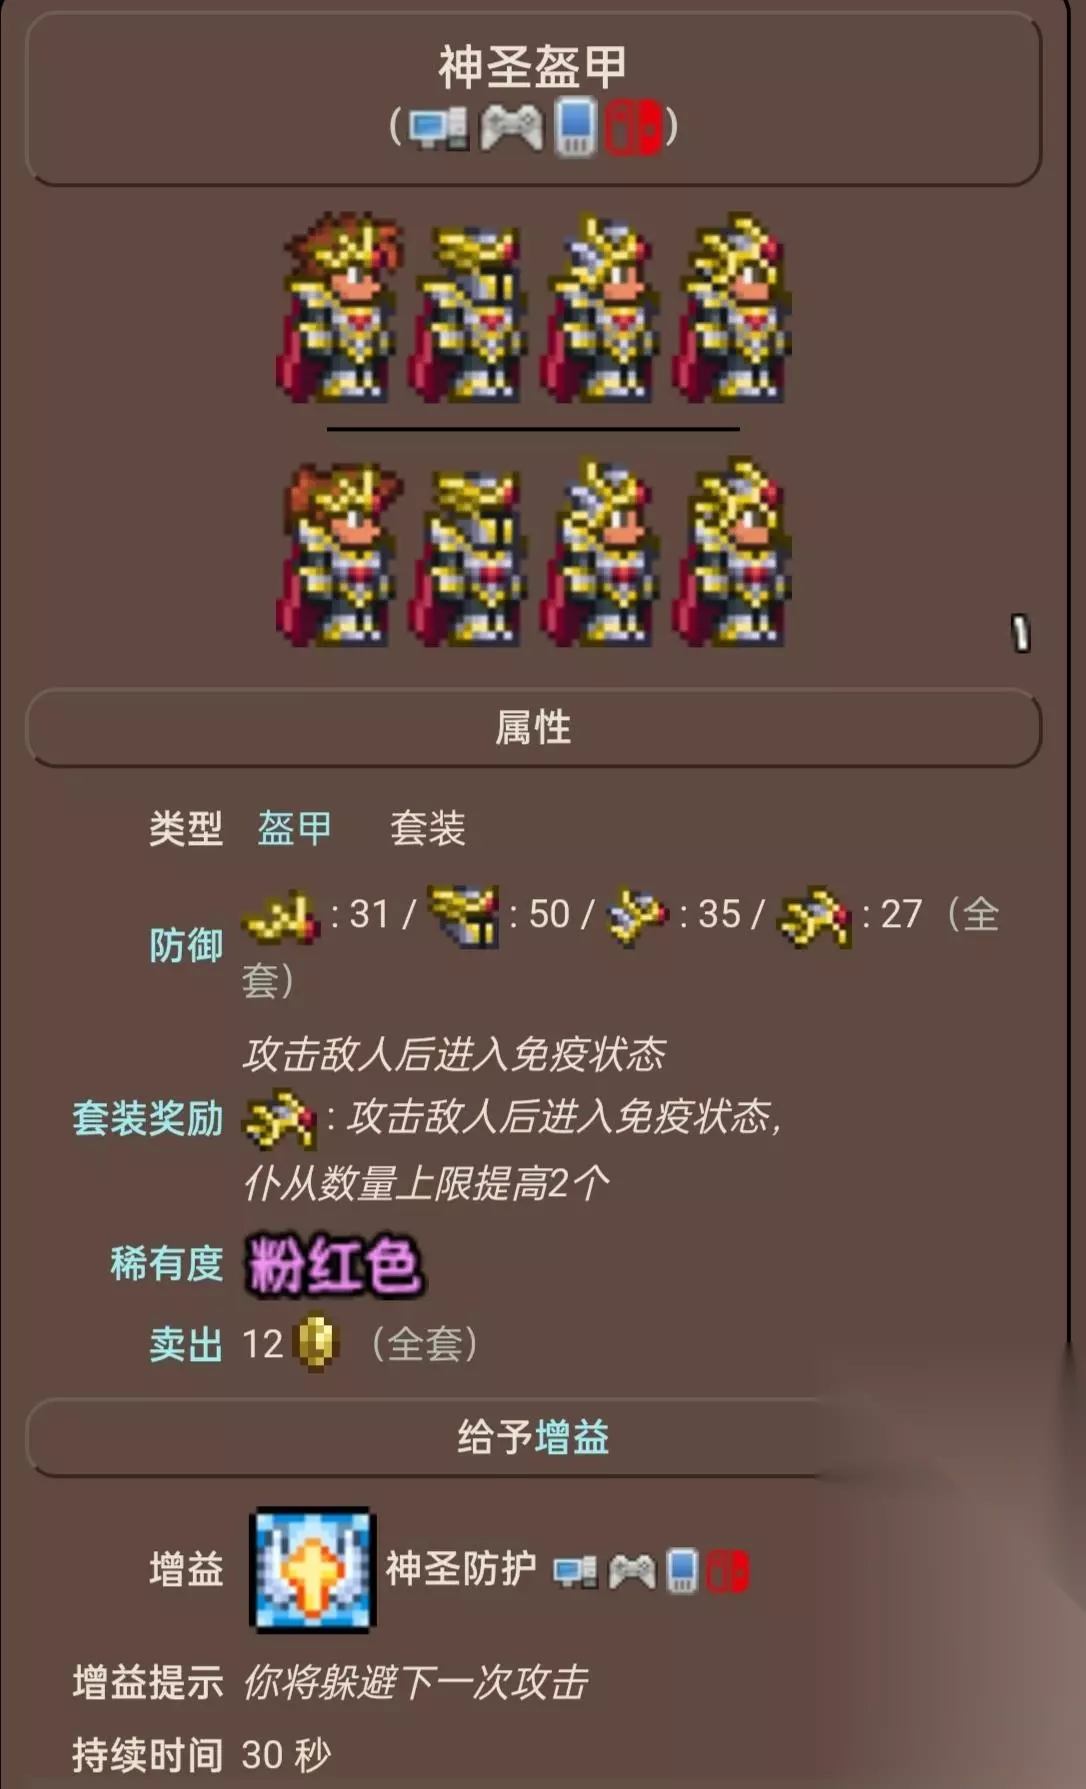Screen dimensions: 1086x1789
Task: Click the console gamepad icon in title
Action: [511, 128]
